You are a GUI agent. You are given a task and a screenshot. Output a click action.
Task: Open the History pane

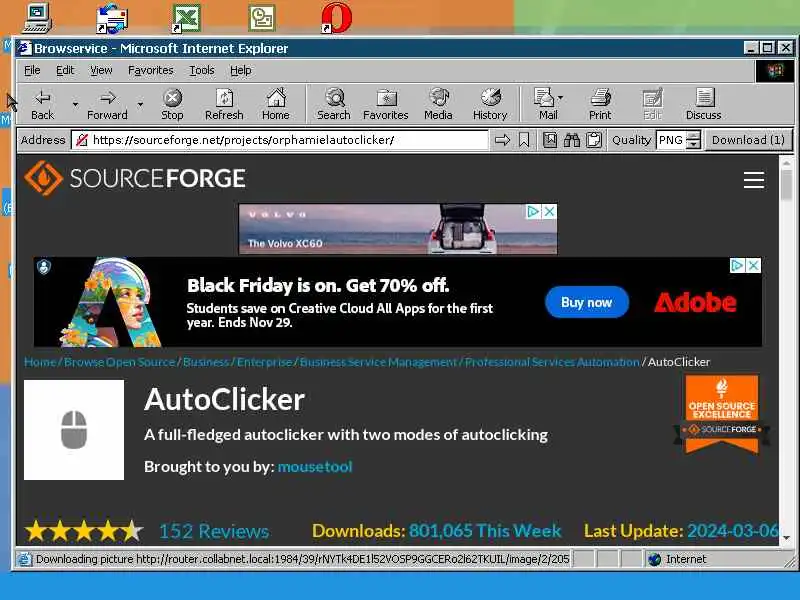coord(490,105)
